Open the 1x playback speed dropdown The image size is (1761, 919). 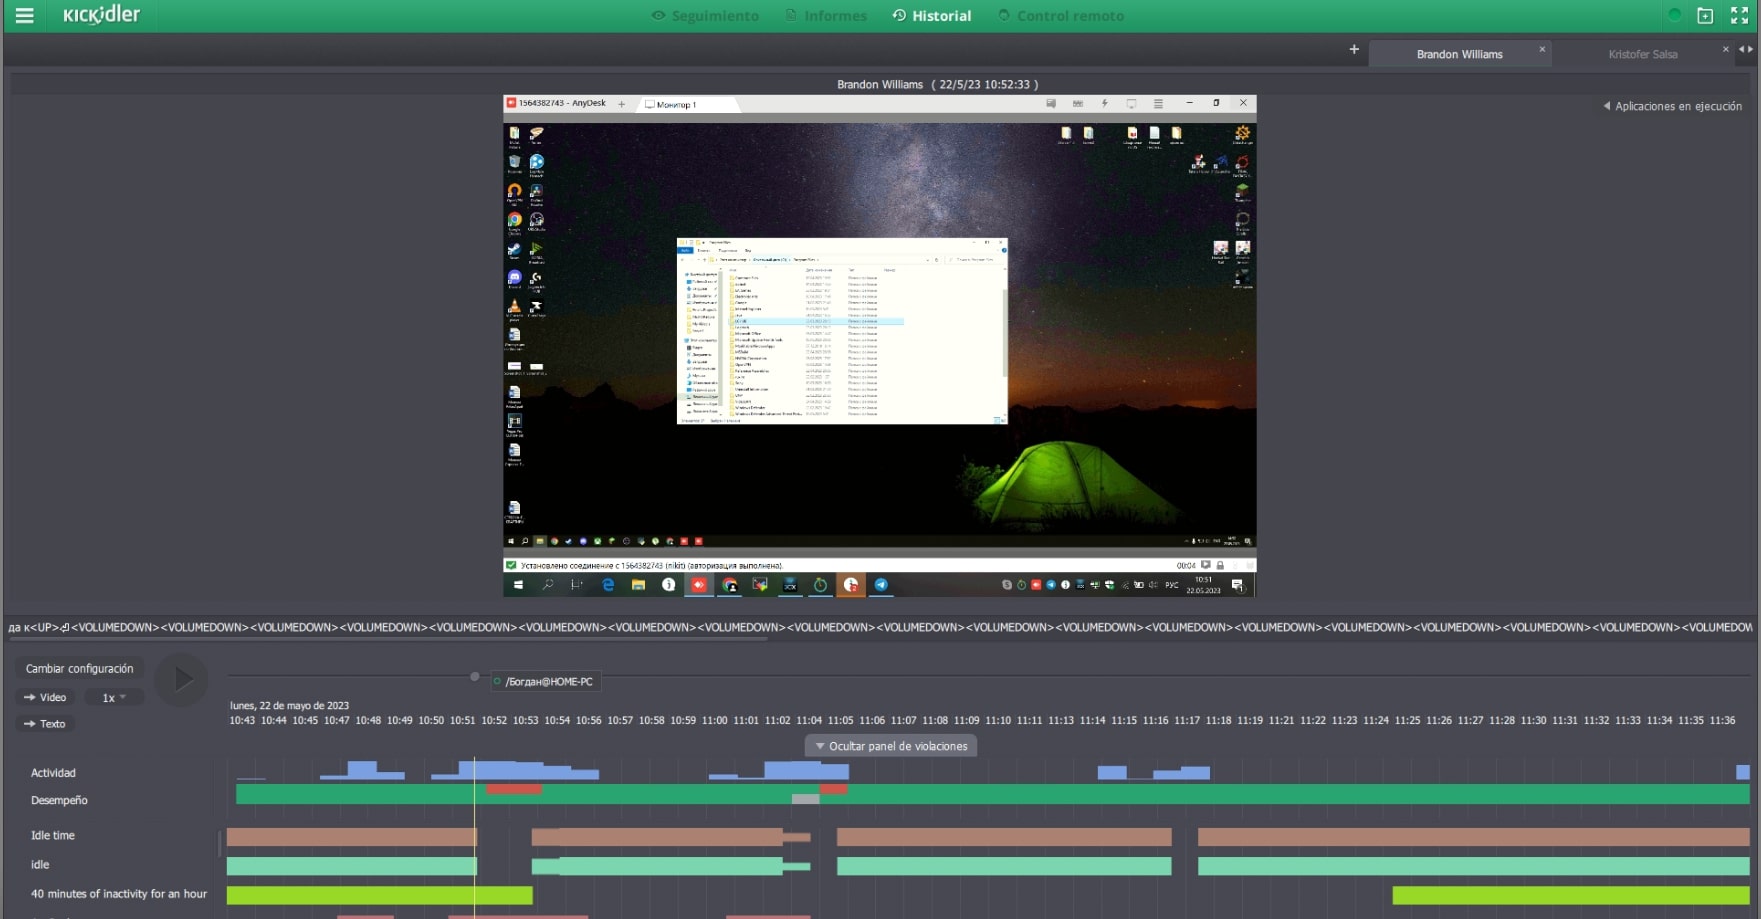coord(113,697)
